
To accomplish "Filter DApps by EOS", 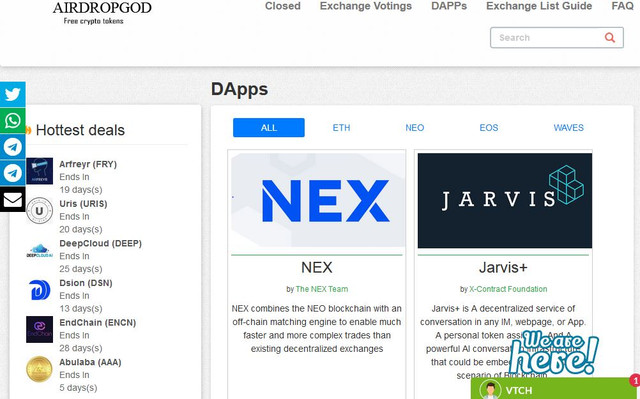I will pos(489,128).
